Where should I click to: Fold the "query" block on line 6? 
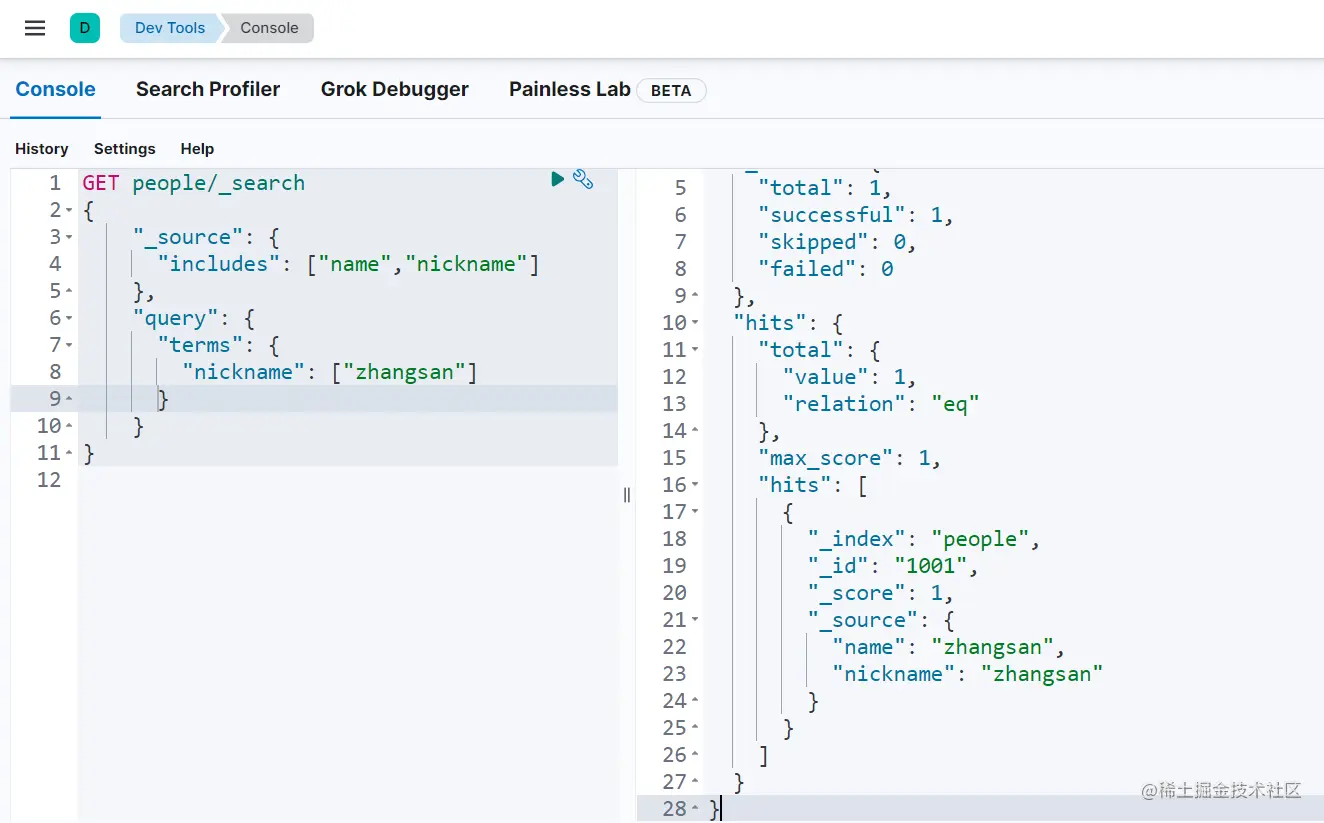click(x=69, y=319)
